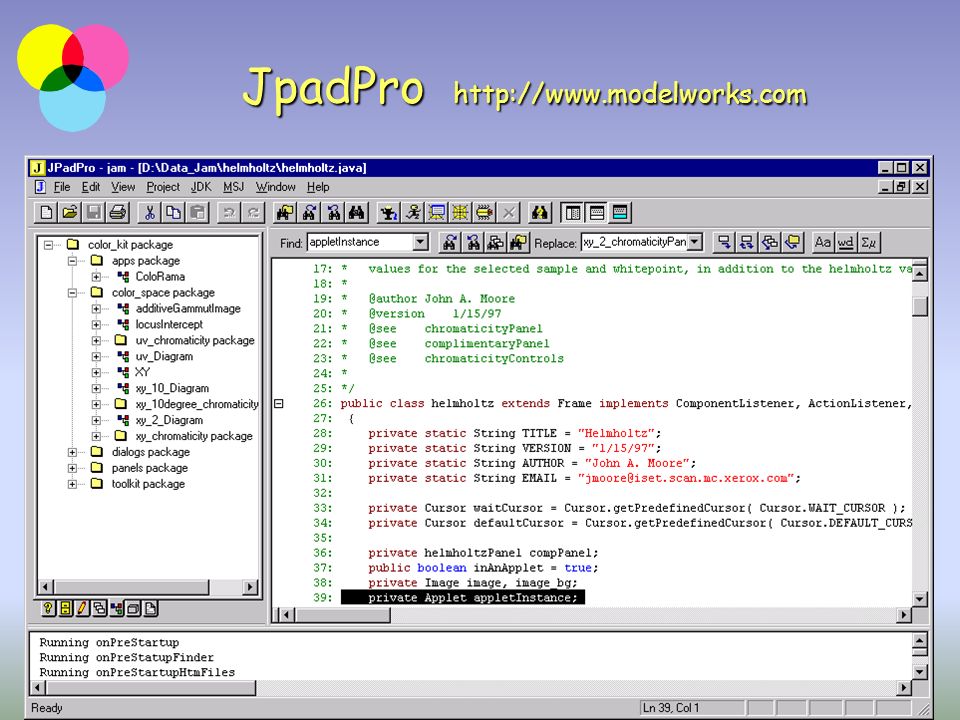The width and height of the screenshot is (960, 720).
Task: Click the editor vertical scrollbar thumb
Action: (x=920, y=306)
